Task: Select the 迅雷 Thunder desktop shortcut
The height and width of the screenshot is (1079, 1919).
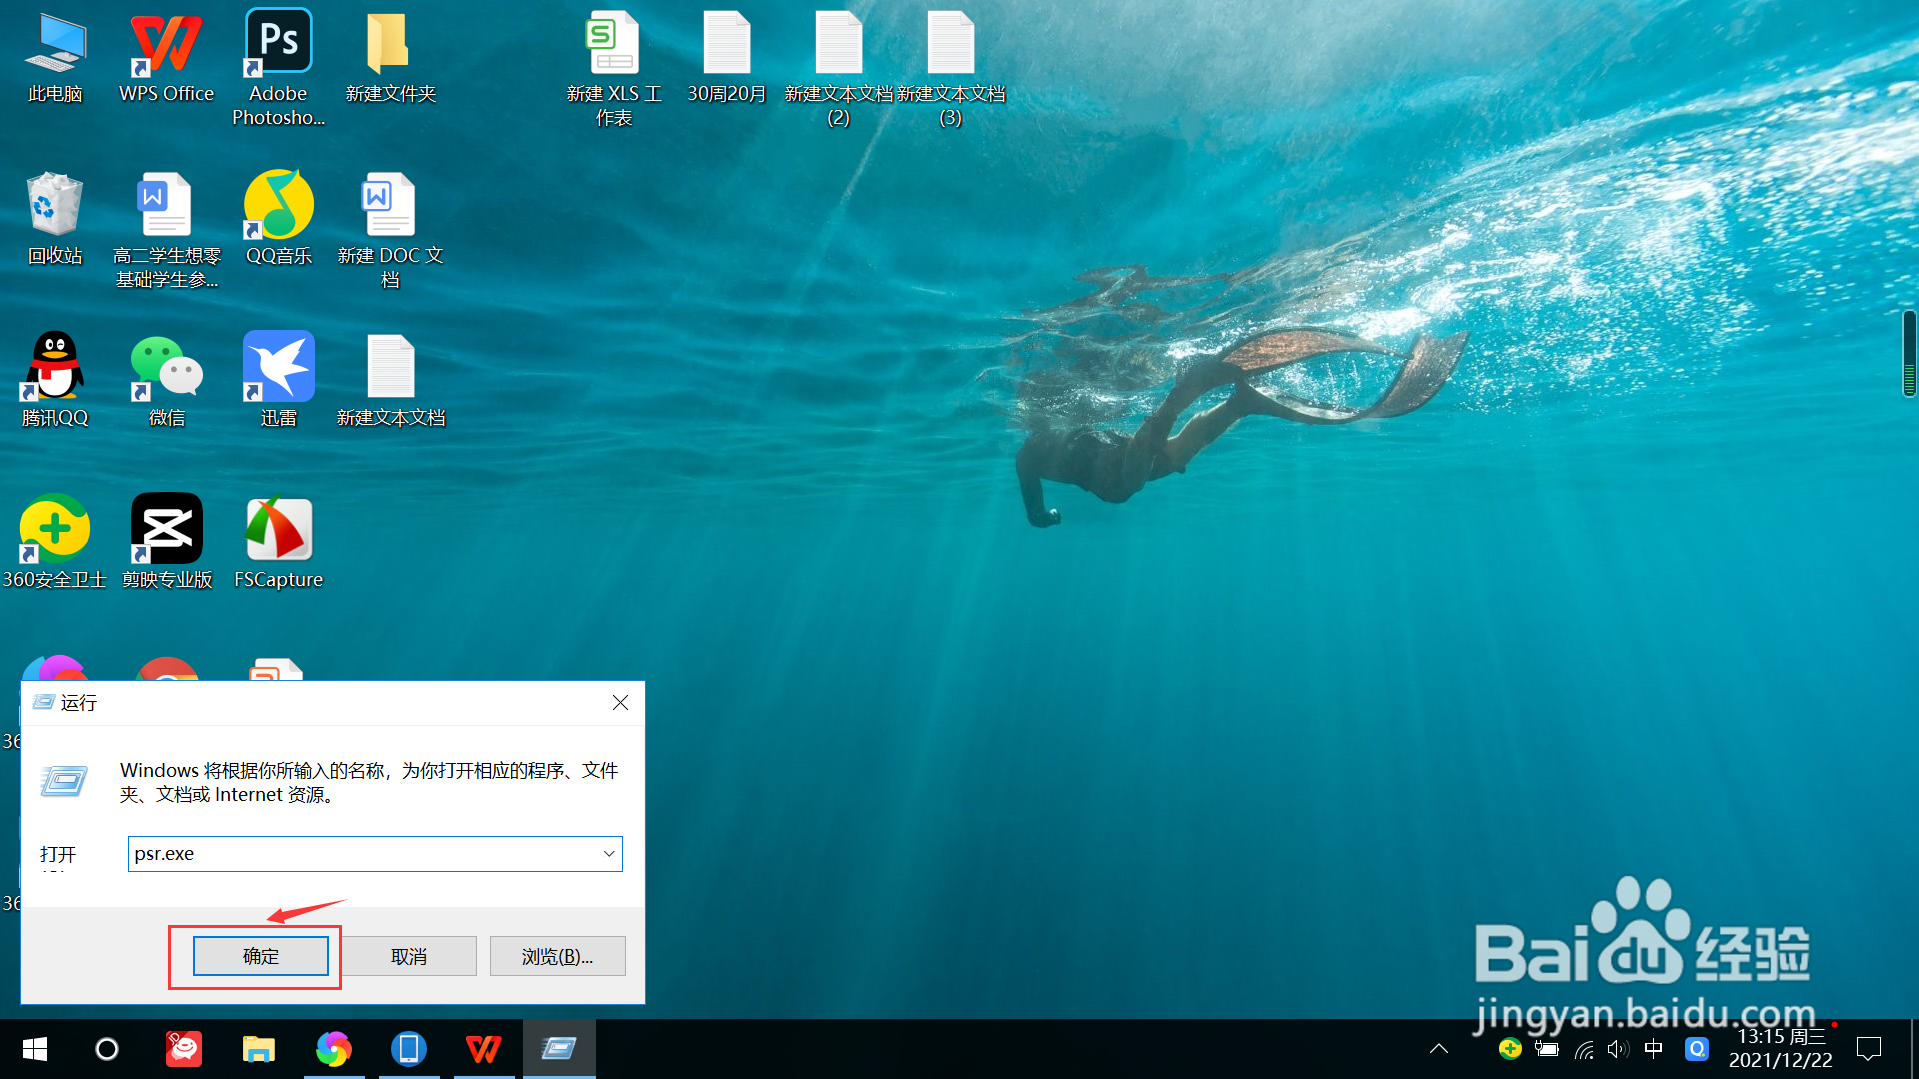Action: pyautogui.click(x=278, y=380)
